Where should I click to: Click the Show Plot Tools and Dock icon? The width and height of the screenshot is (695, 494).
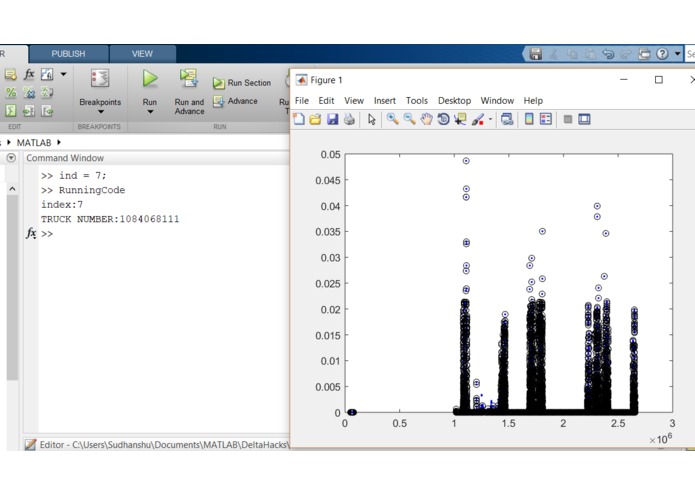(584, 119)
